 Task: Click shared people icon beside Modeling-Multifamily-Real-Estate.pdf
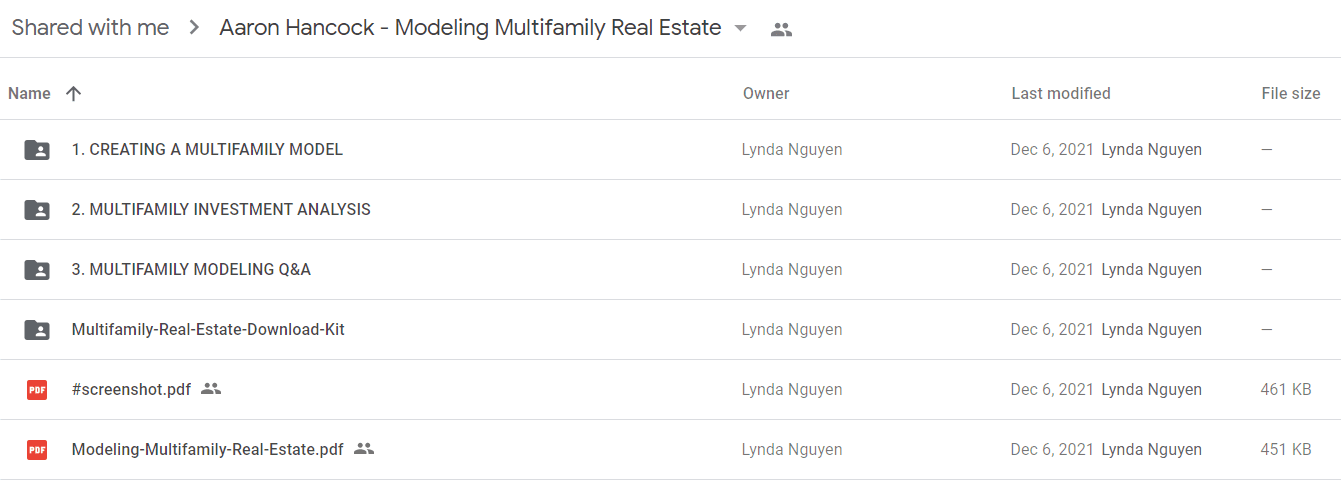coord(364,449)
